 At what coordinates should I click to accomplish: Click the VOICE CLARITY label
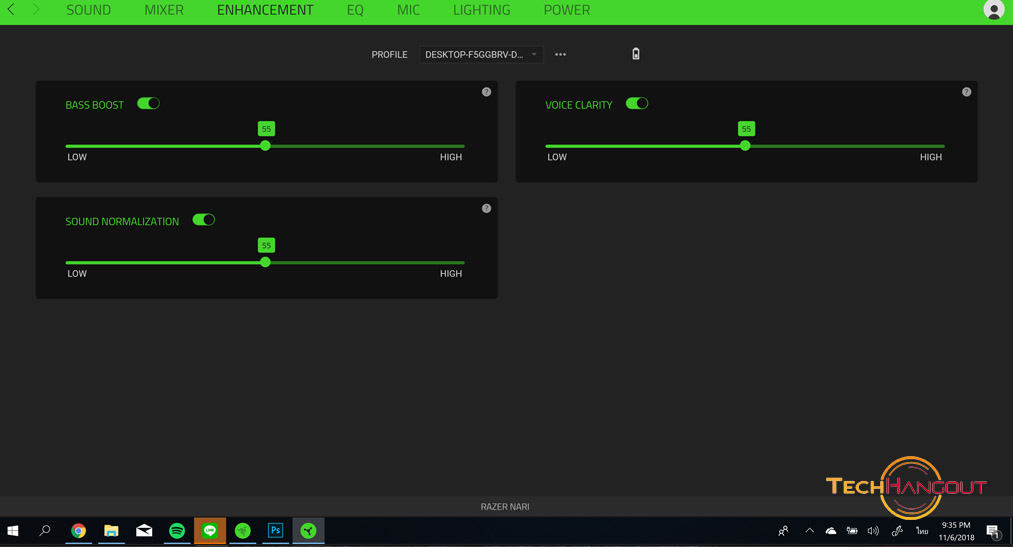pyautogui.click(x=579, y=105)
